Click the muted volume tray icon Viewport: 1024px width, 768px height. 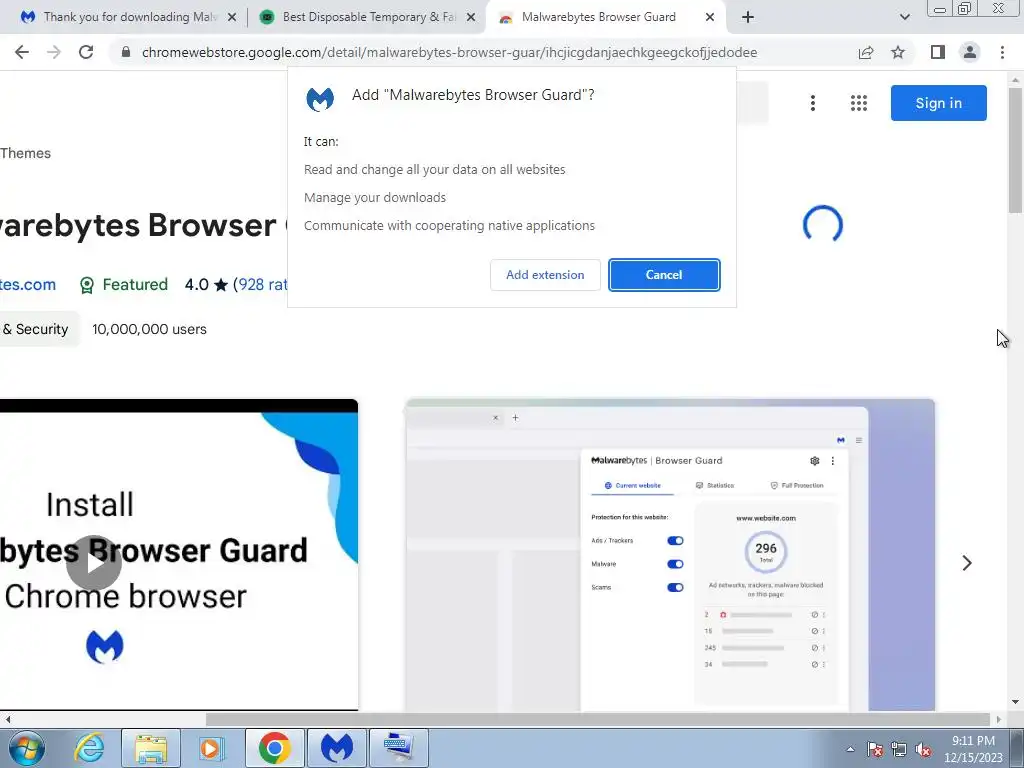tap(923, 749)
